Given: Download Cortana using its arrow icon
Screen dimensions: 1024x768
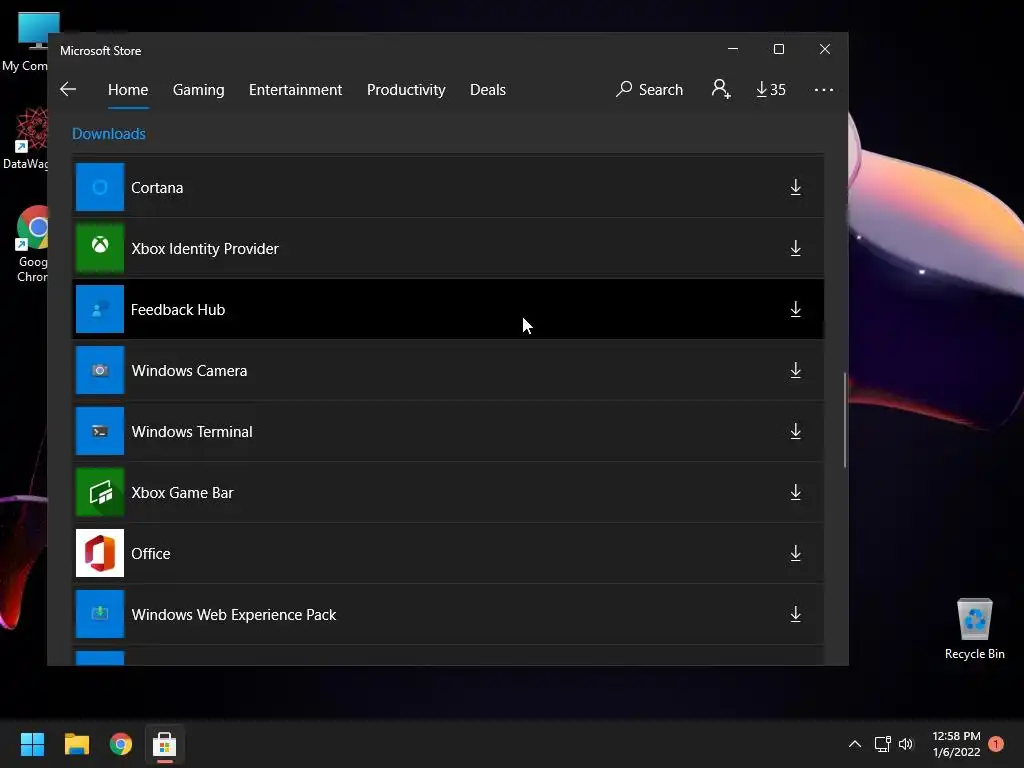Looking at the screenshot, I should (795, 187).
